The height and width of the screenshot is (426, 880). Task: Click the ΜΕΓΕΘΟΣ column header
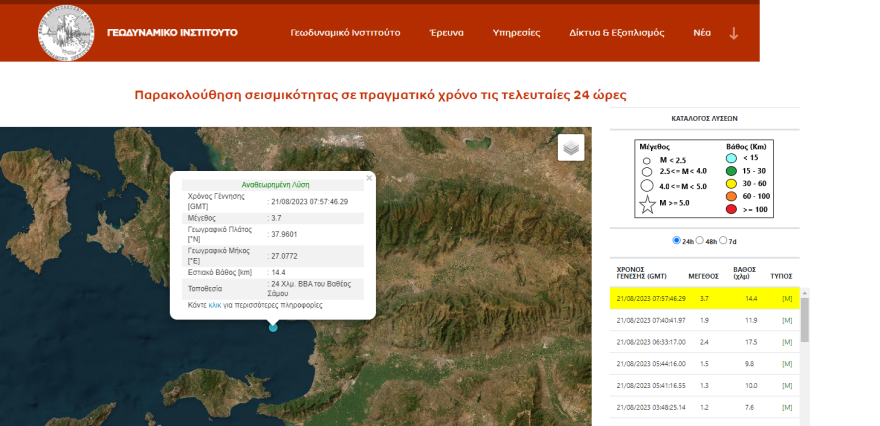pos(704,276)
